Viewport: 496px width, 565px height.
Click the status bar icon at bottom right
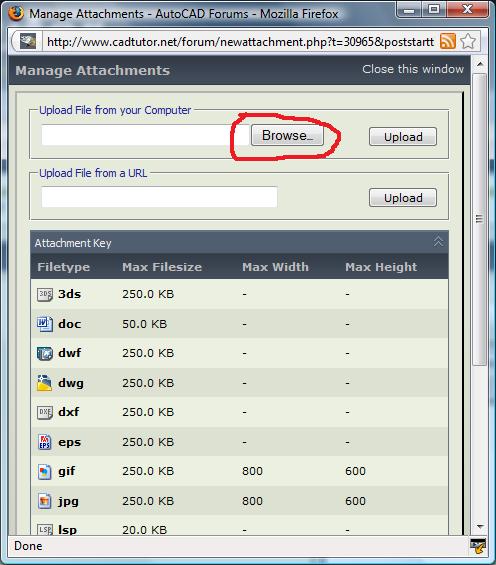[x=478, y=546]
